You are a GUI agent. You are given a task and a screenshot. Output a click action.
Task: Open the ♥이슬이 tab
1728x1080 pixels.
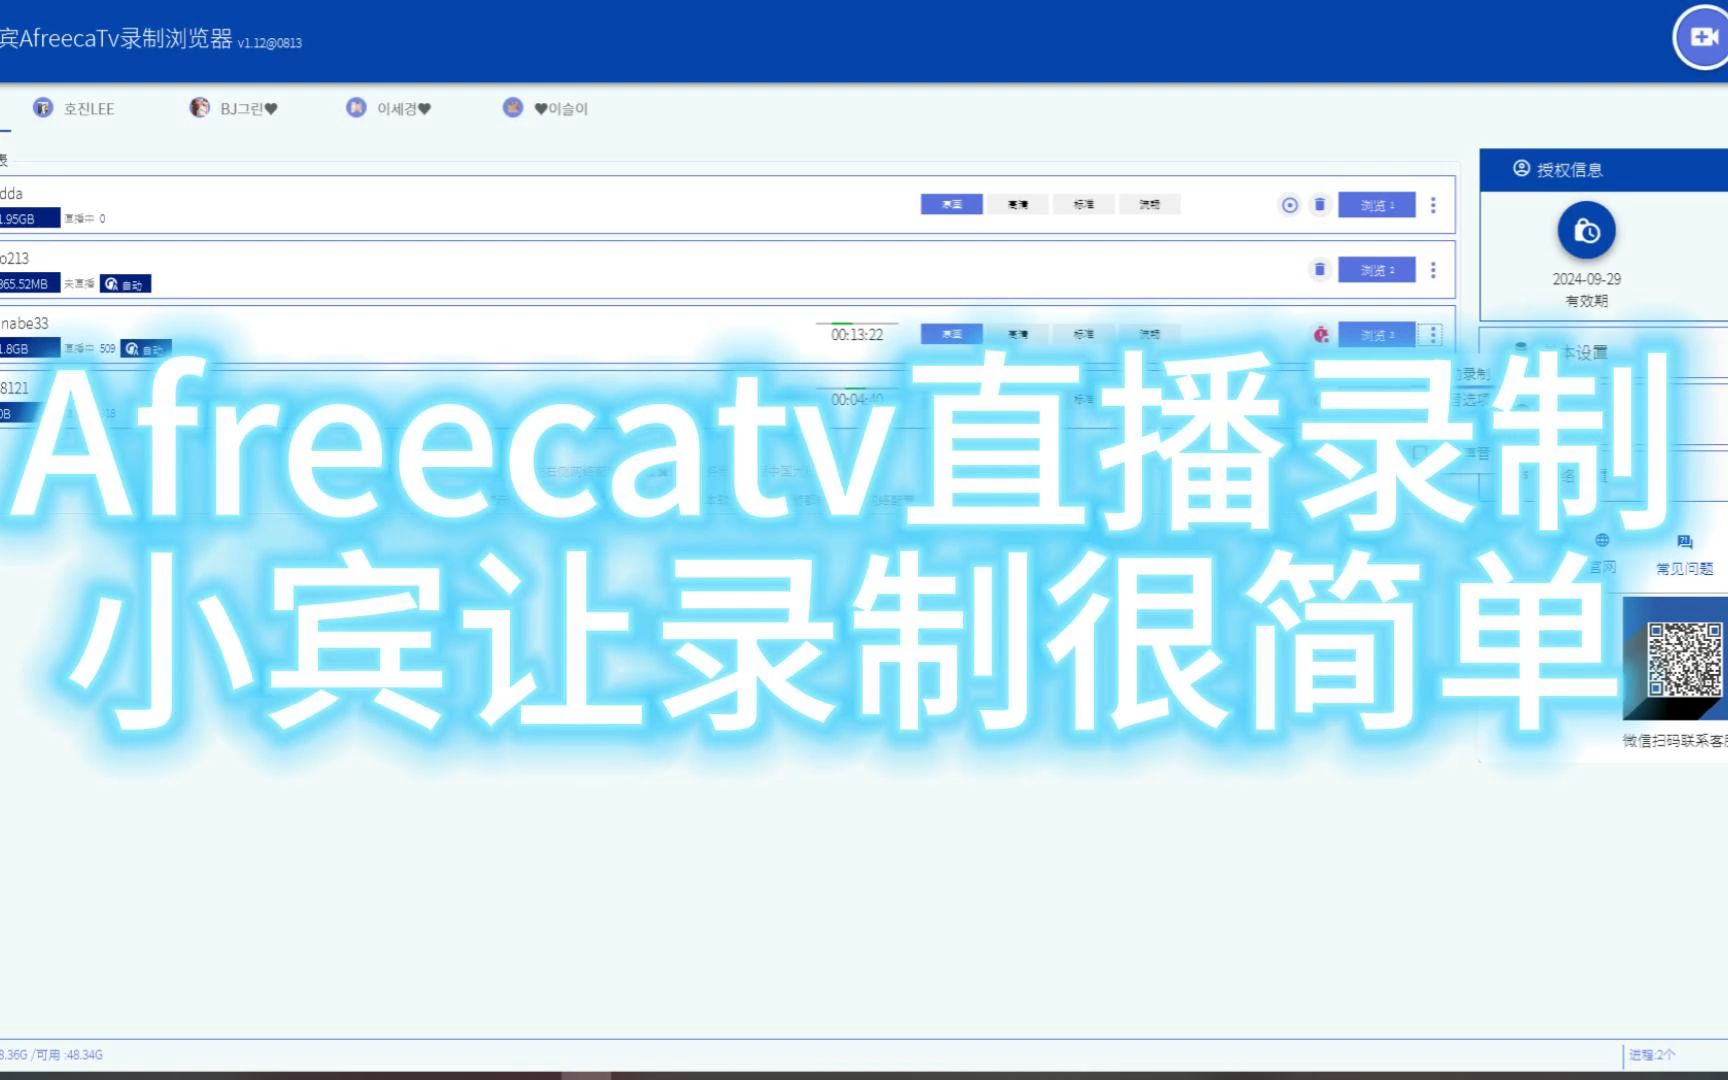[546, 108]
